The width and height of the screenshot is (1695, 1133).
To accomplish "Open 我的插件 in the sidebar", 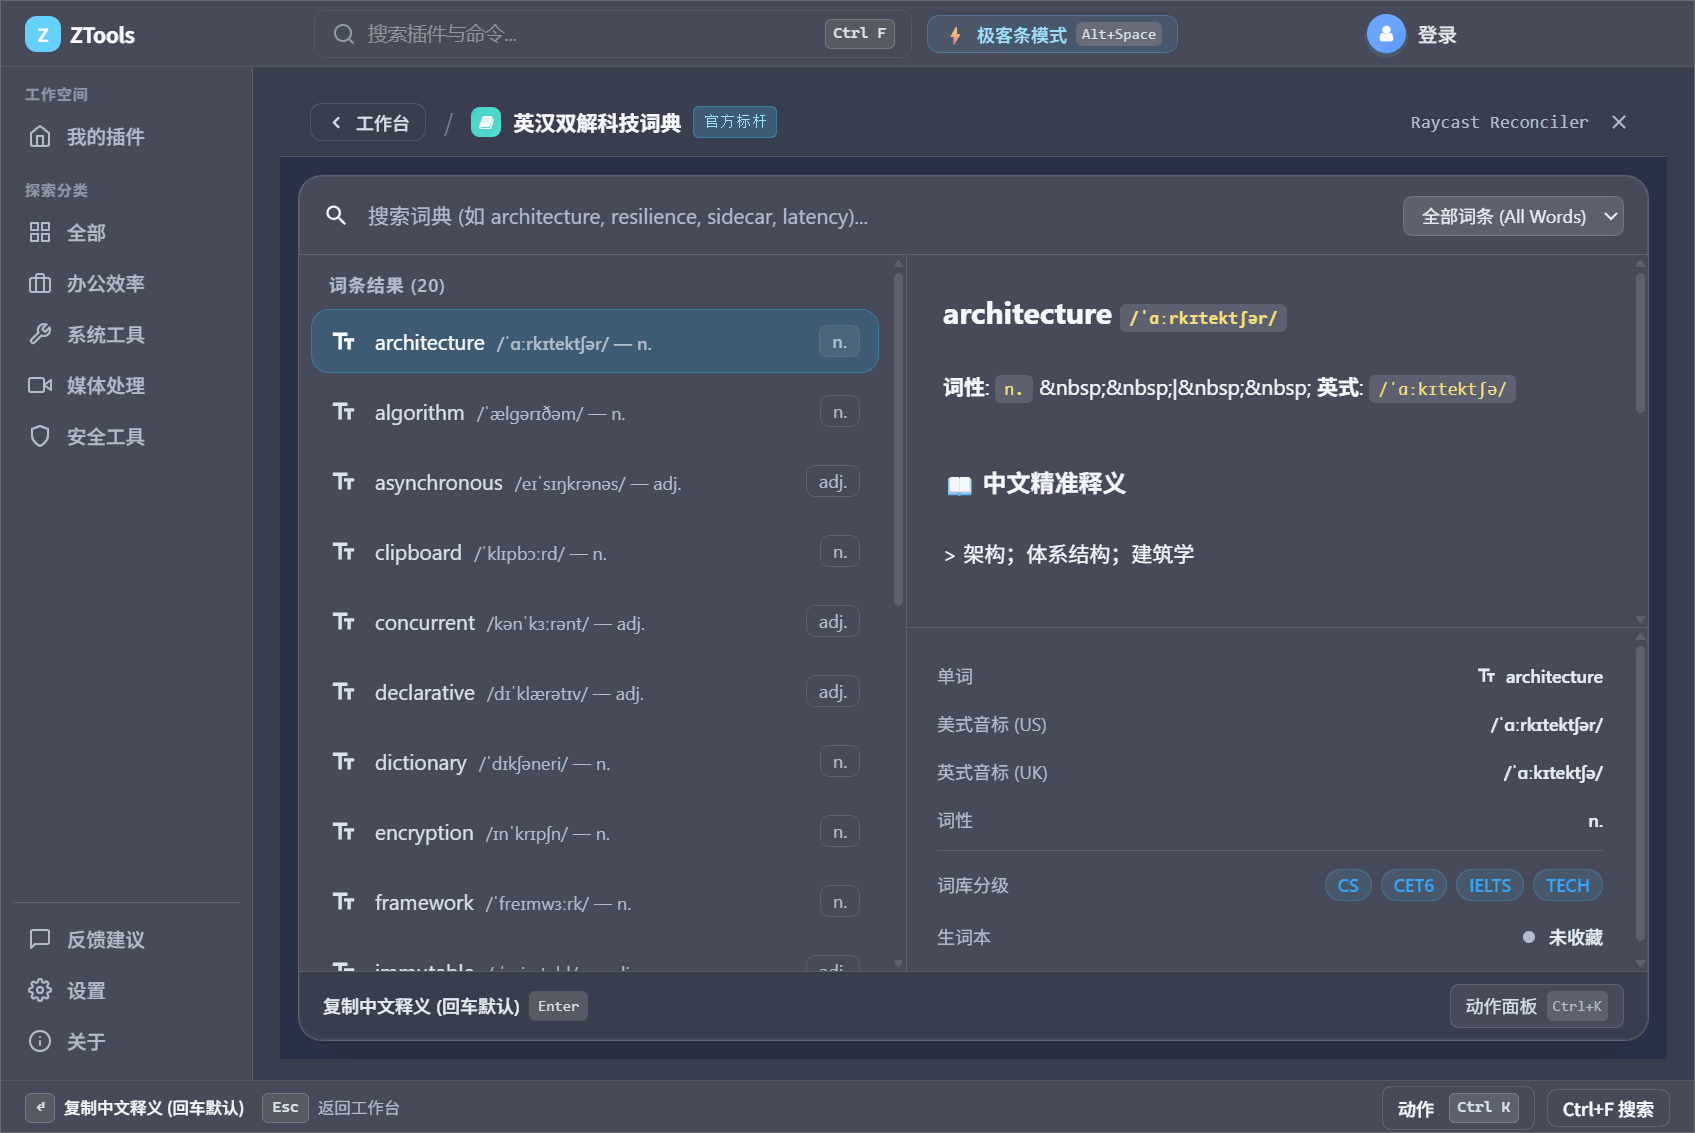I will click(126, 137).
